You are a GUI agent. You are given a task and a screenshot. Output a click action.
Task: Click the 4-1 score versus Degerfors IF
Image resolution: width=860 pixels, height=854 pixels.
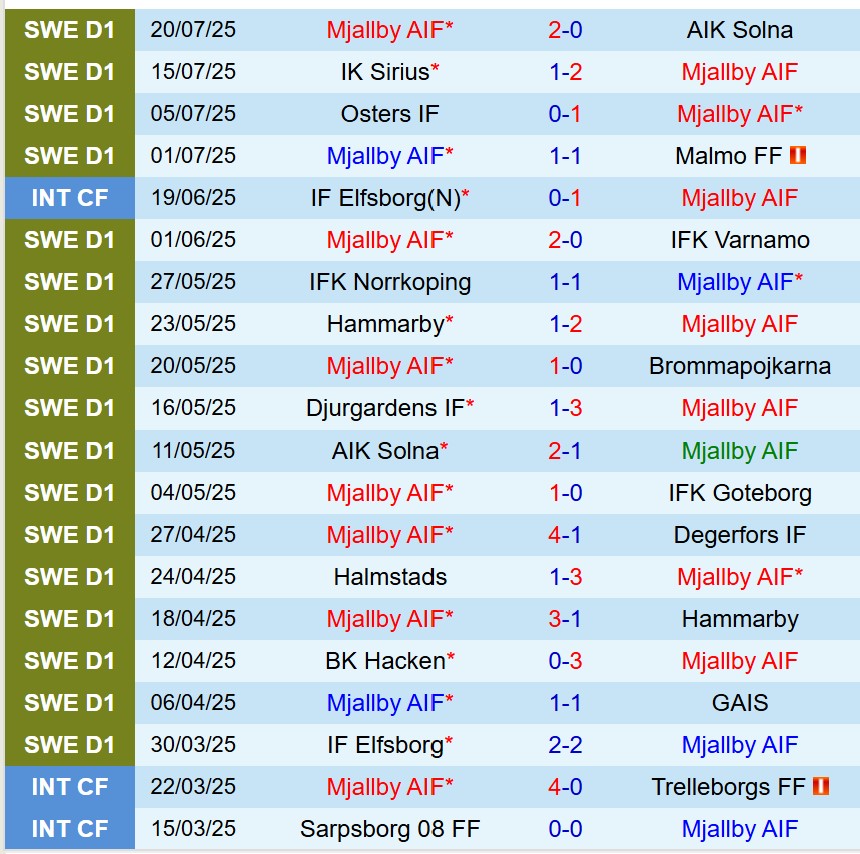pyautogui.click(x=565, y=535)
